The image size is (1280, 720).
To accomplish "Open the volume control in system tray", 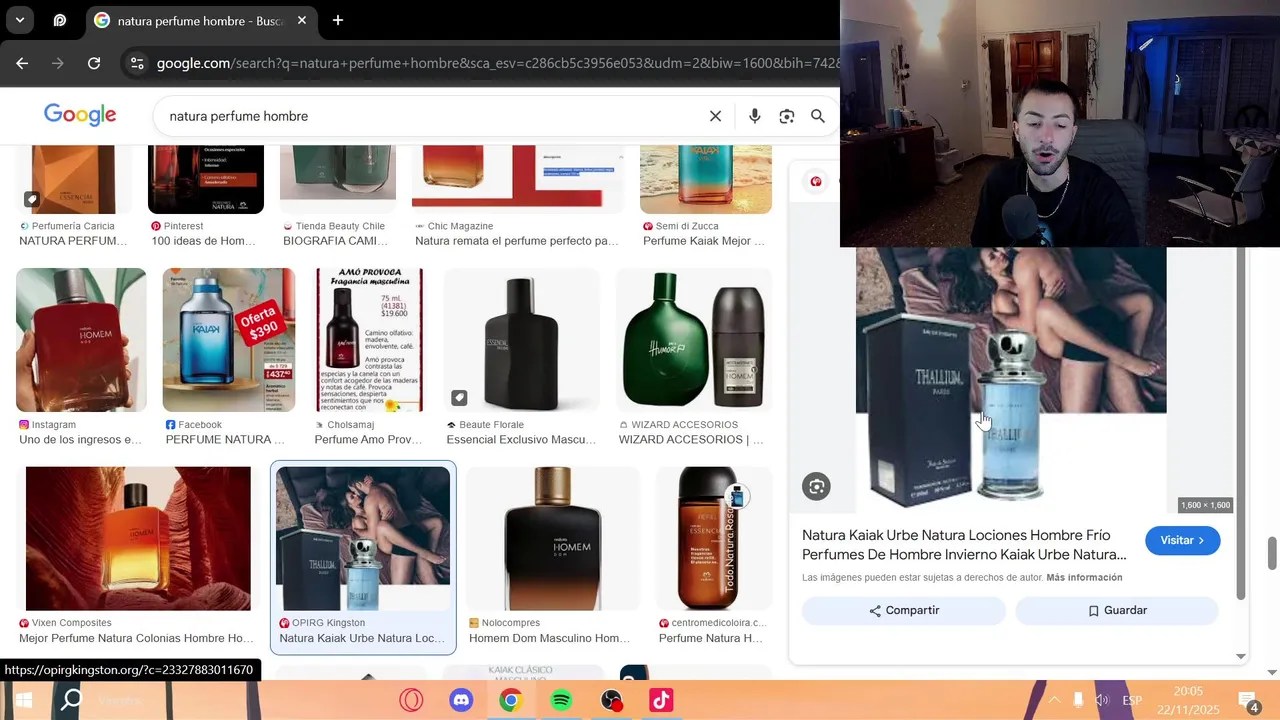I will (1102, 700).
